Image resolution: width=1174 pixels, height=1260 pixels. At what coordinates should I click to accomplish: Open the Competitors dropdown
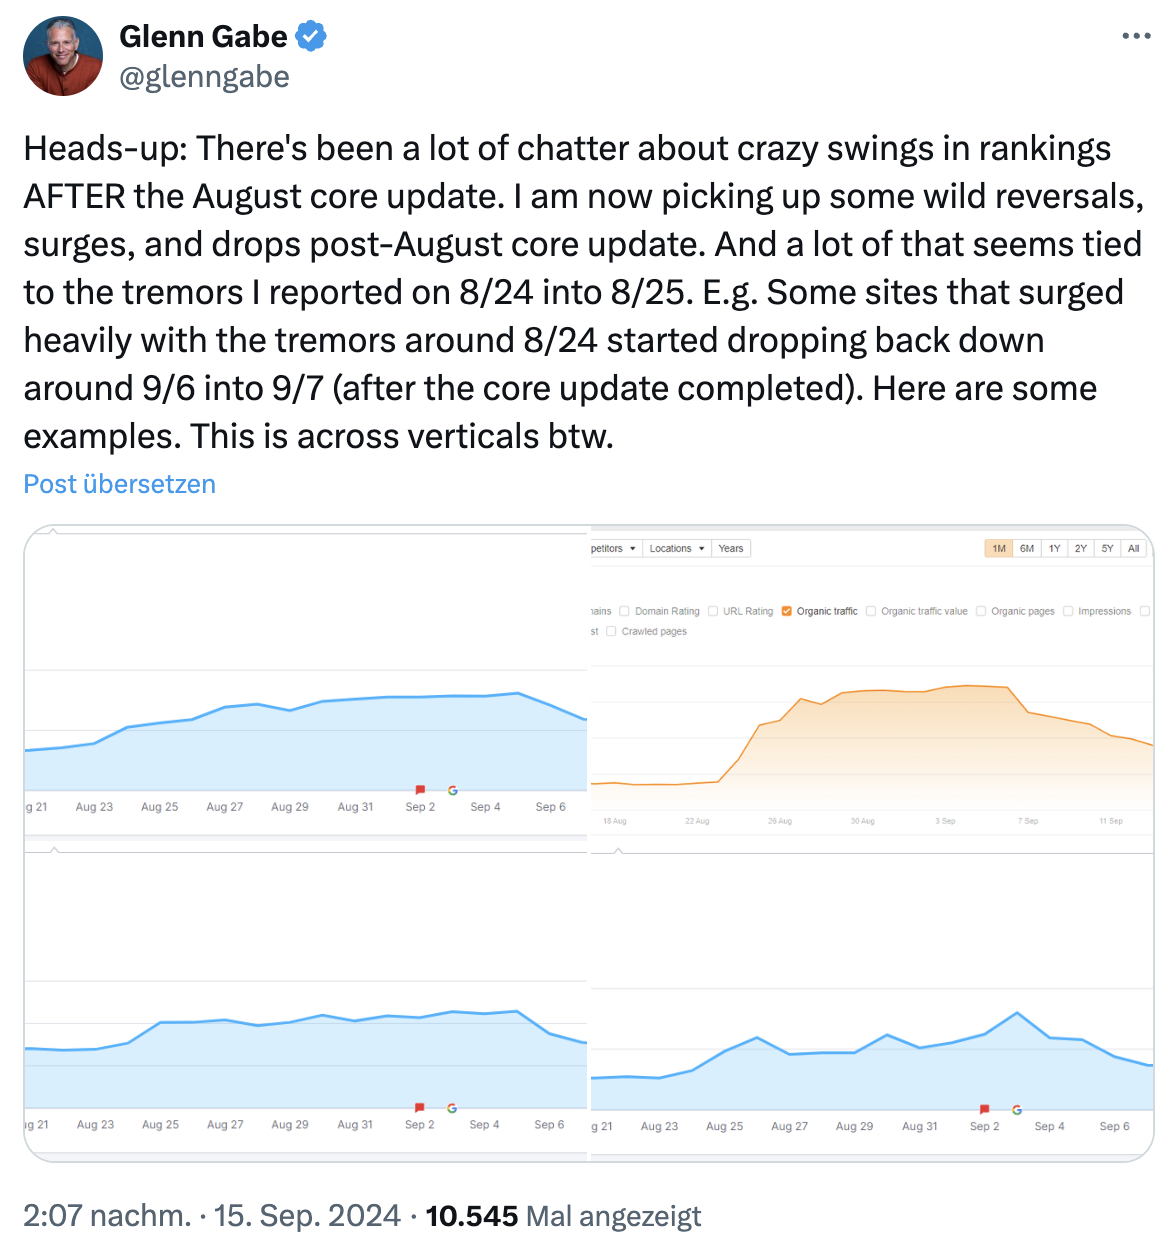[x=613, y=548]
